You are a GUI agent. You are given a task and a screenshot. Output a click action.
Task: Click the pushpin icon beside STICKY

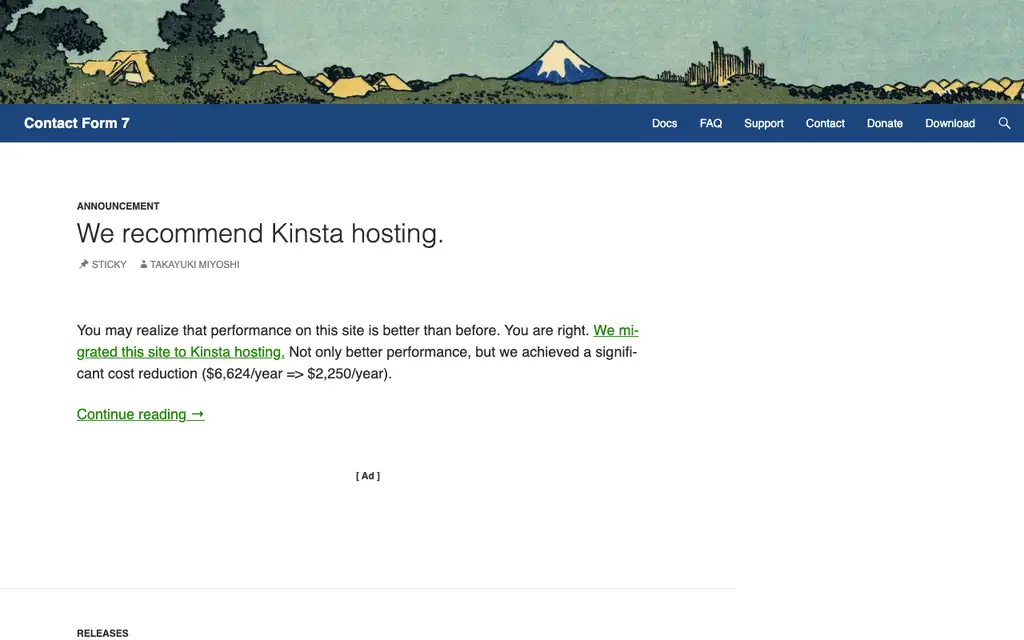[x=83, y=264]
